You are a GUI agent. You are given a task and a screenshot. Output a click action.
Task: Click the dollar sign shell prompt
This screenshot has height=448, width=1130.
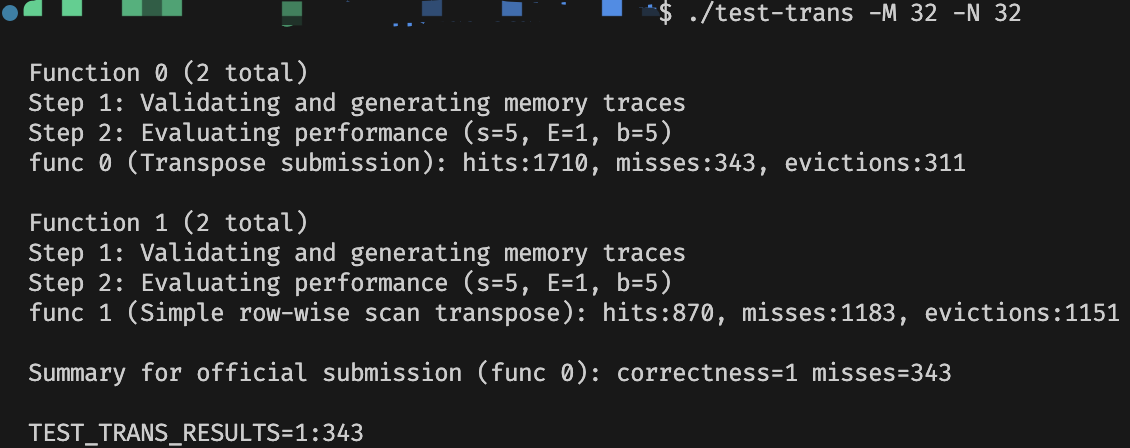click(667, 13)
